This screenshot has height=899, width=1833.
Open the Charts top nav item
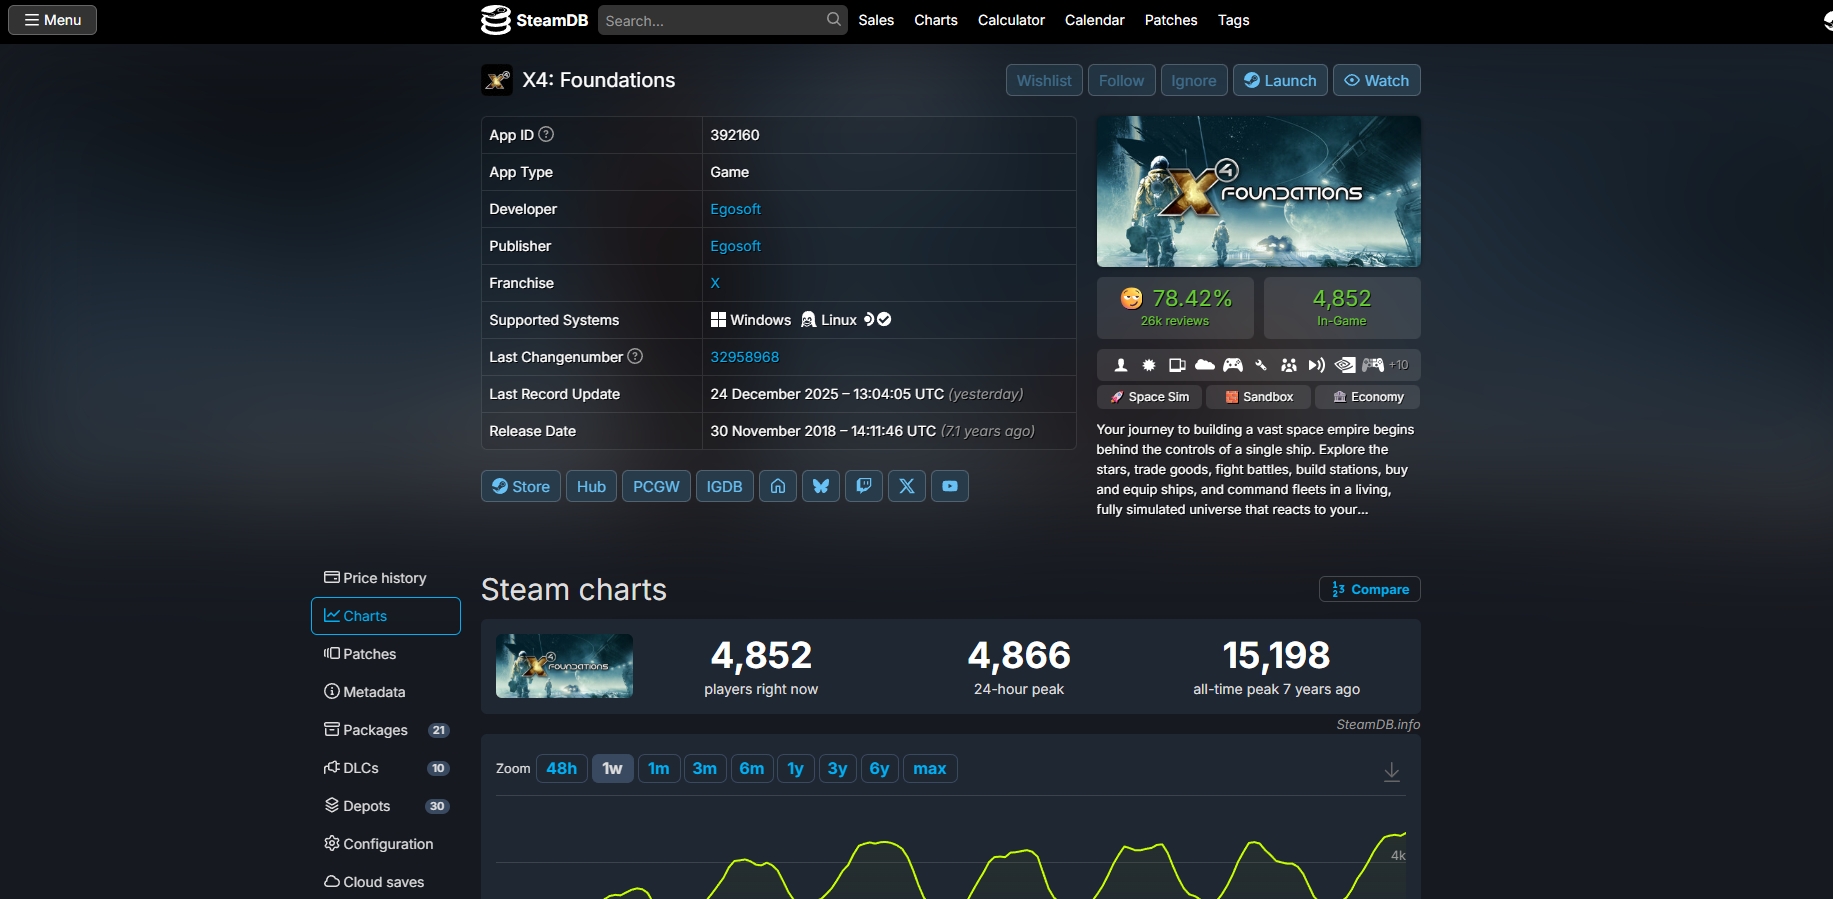click(936, 20)
